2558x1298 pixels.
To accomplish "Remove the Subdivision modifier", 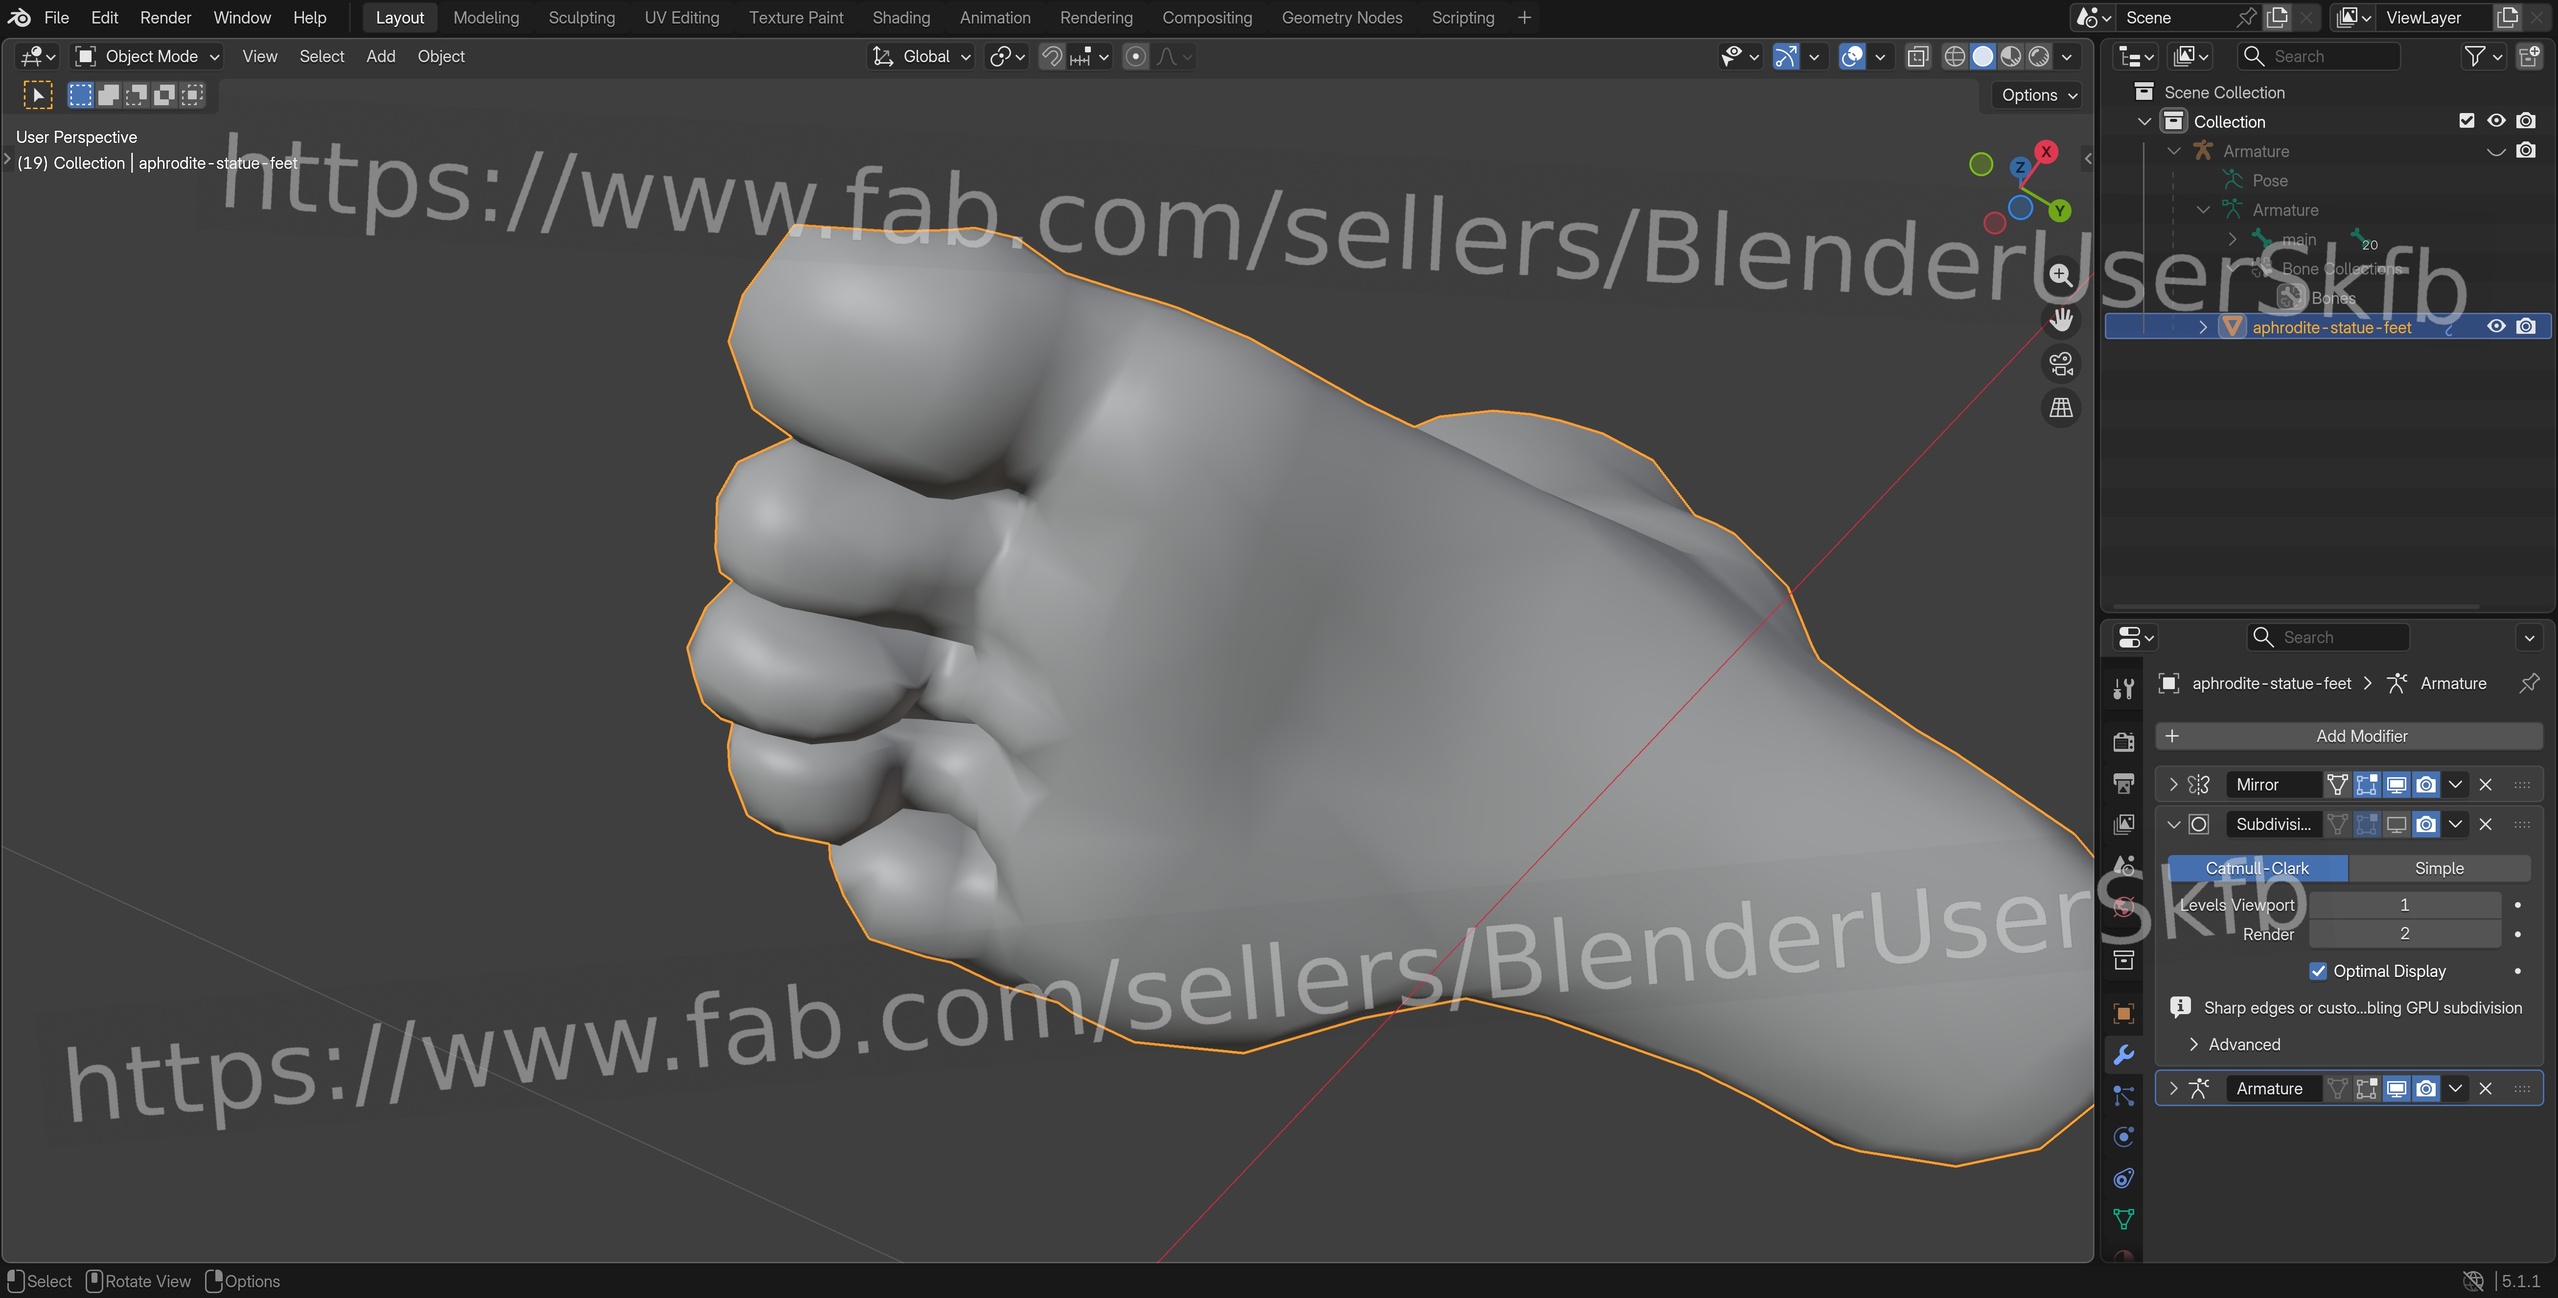I will tap(2485, 824).
